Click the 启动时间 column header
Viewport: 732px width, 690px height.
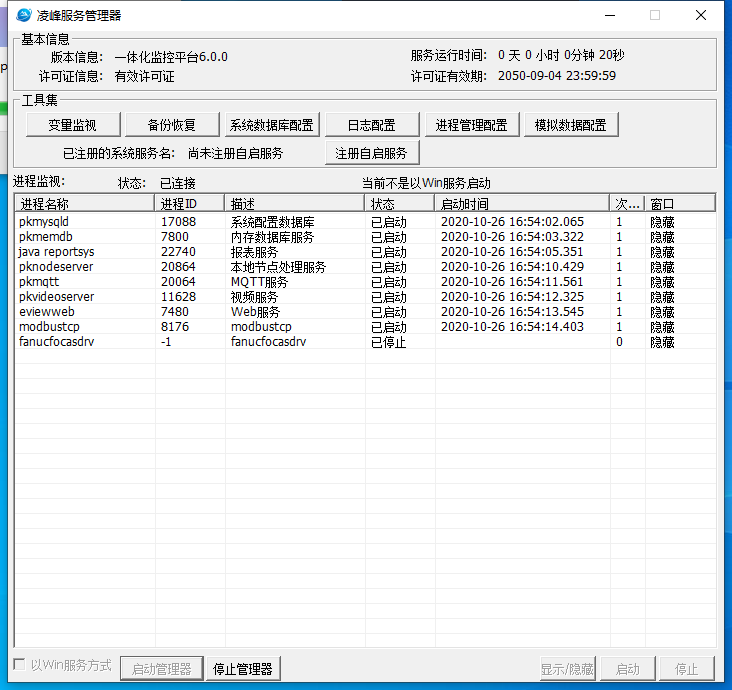click(522, 204)
